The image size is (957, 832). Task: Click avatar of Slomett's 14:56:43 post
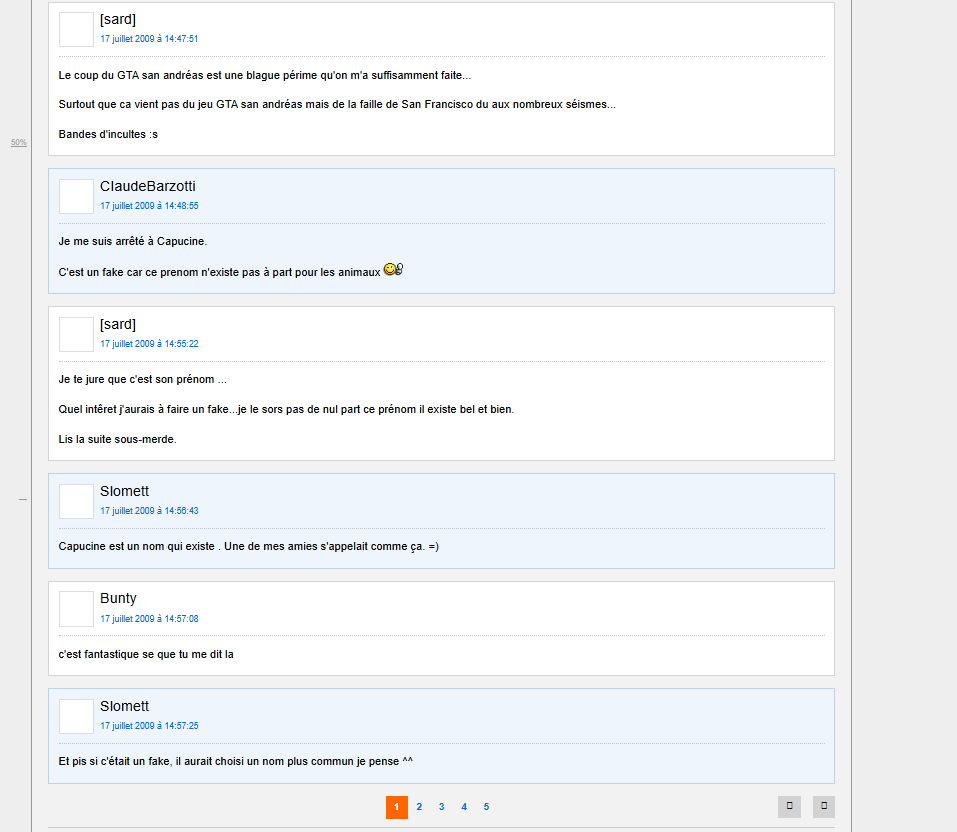coord(76,502)
